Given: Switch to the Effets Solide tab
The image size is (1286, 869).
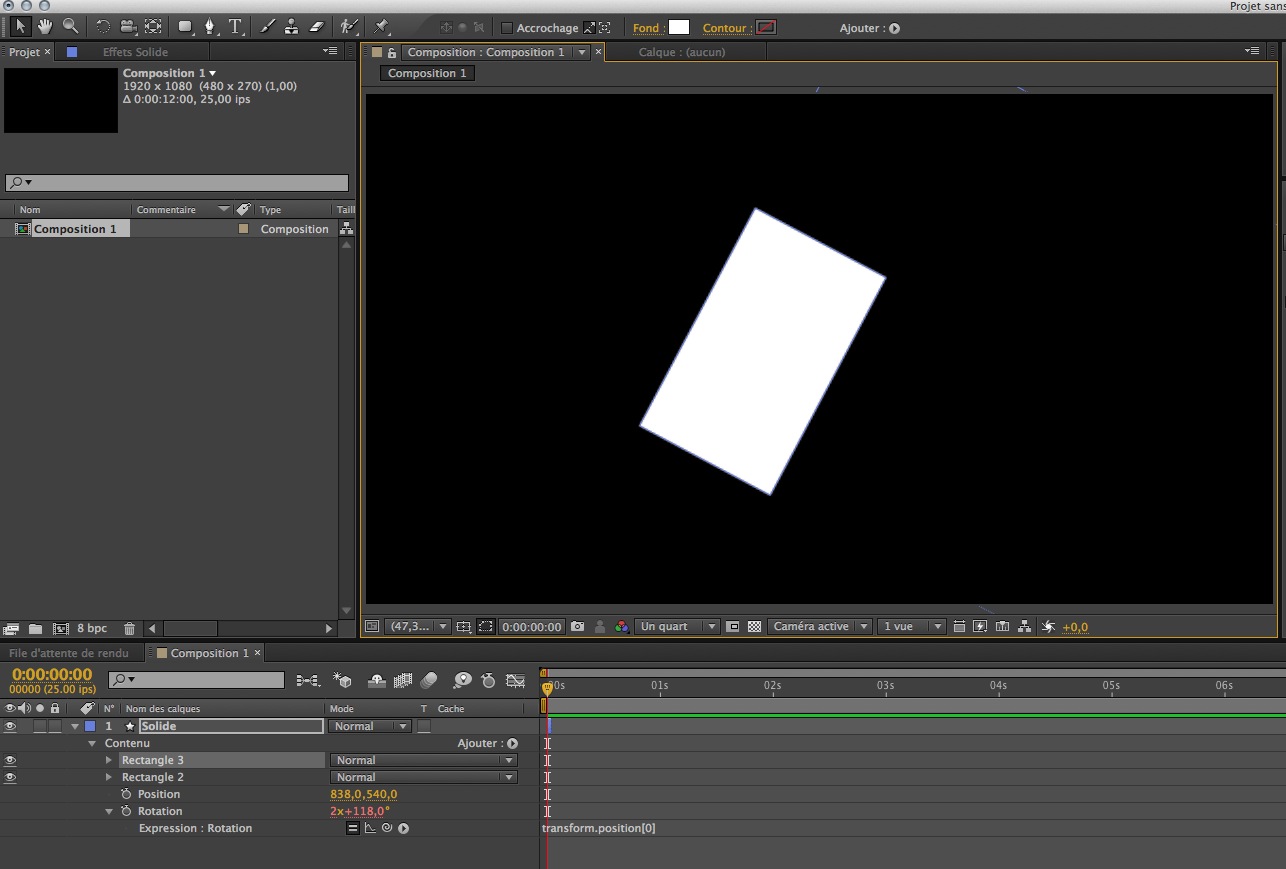Looking at the screenshot, I should point(135,52).
